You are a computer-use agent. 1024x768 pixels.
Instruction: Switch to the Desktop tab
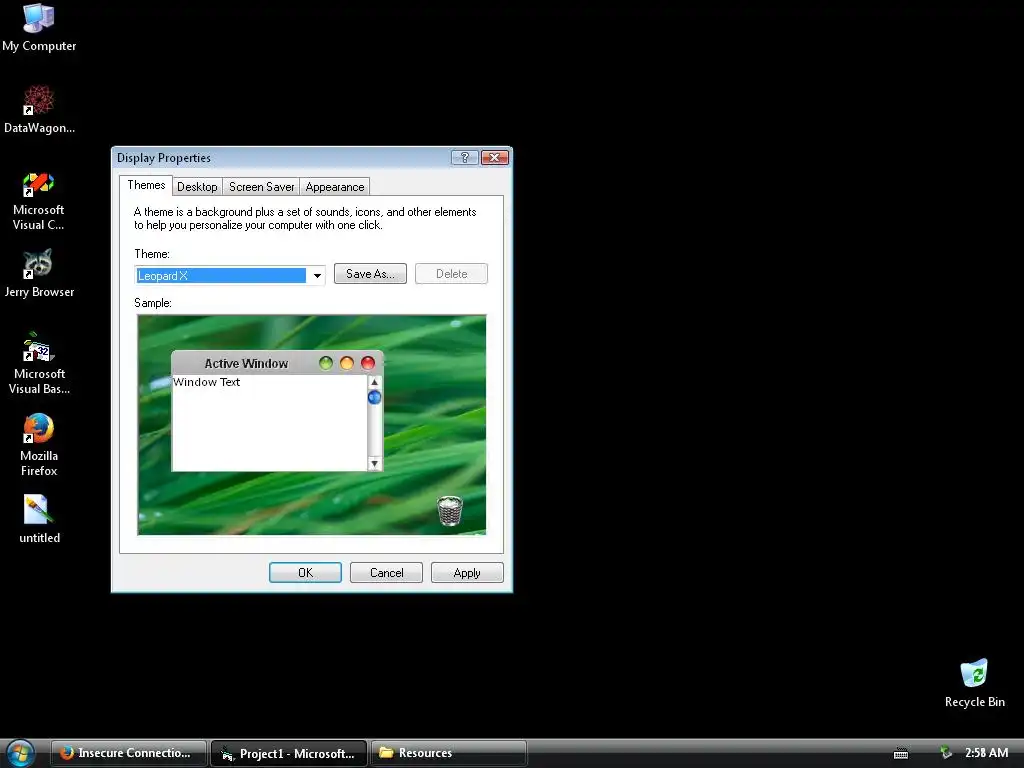point(197,187)
